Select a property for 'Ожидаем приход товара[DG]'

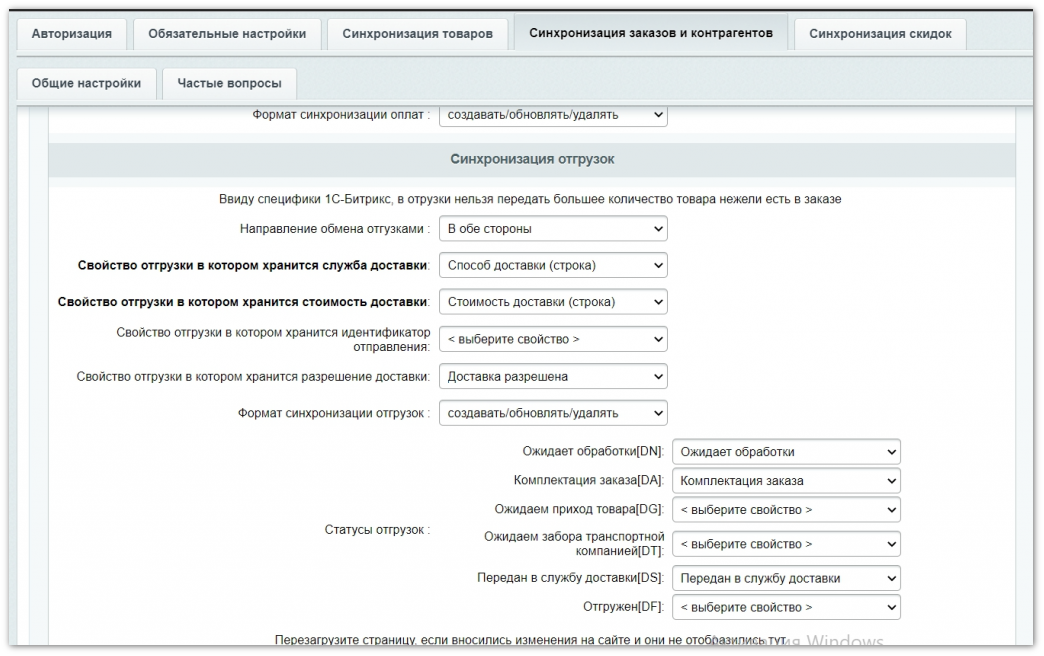(x=785, y=509)
